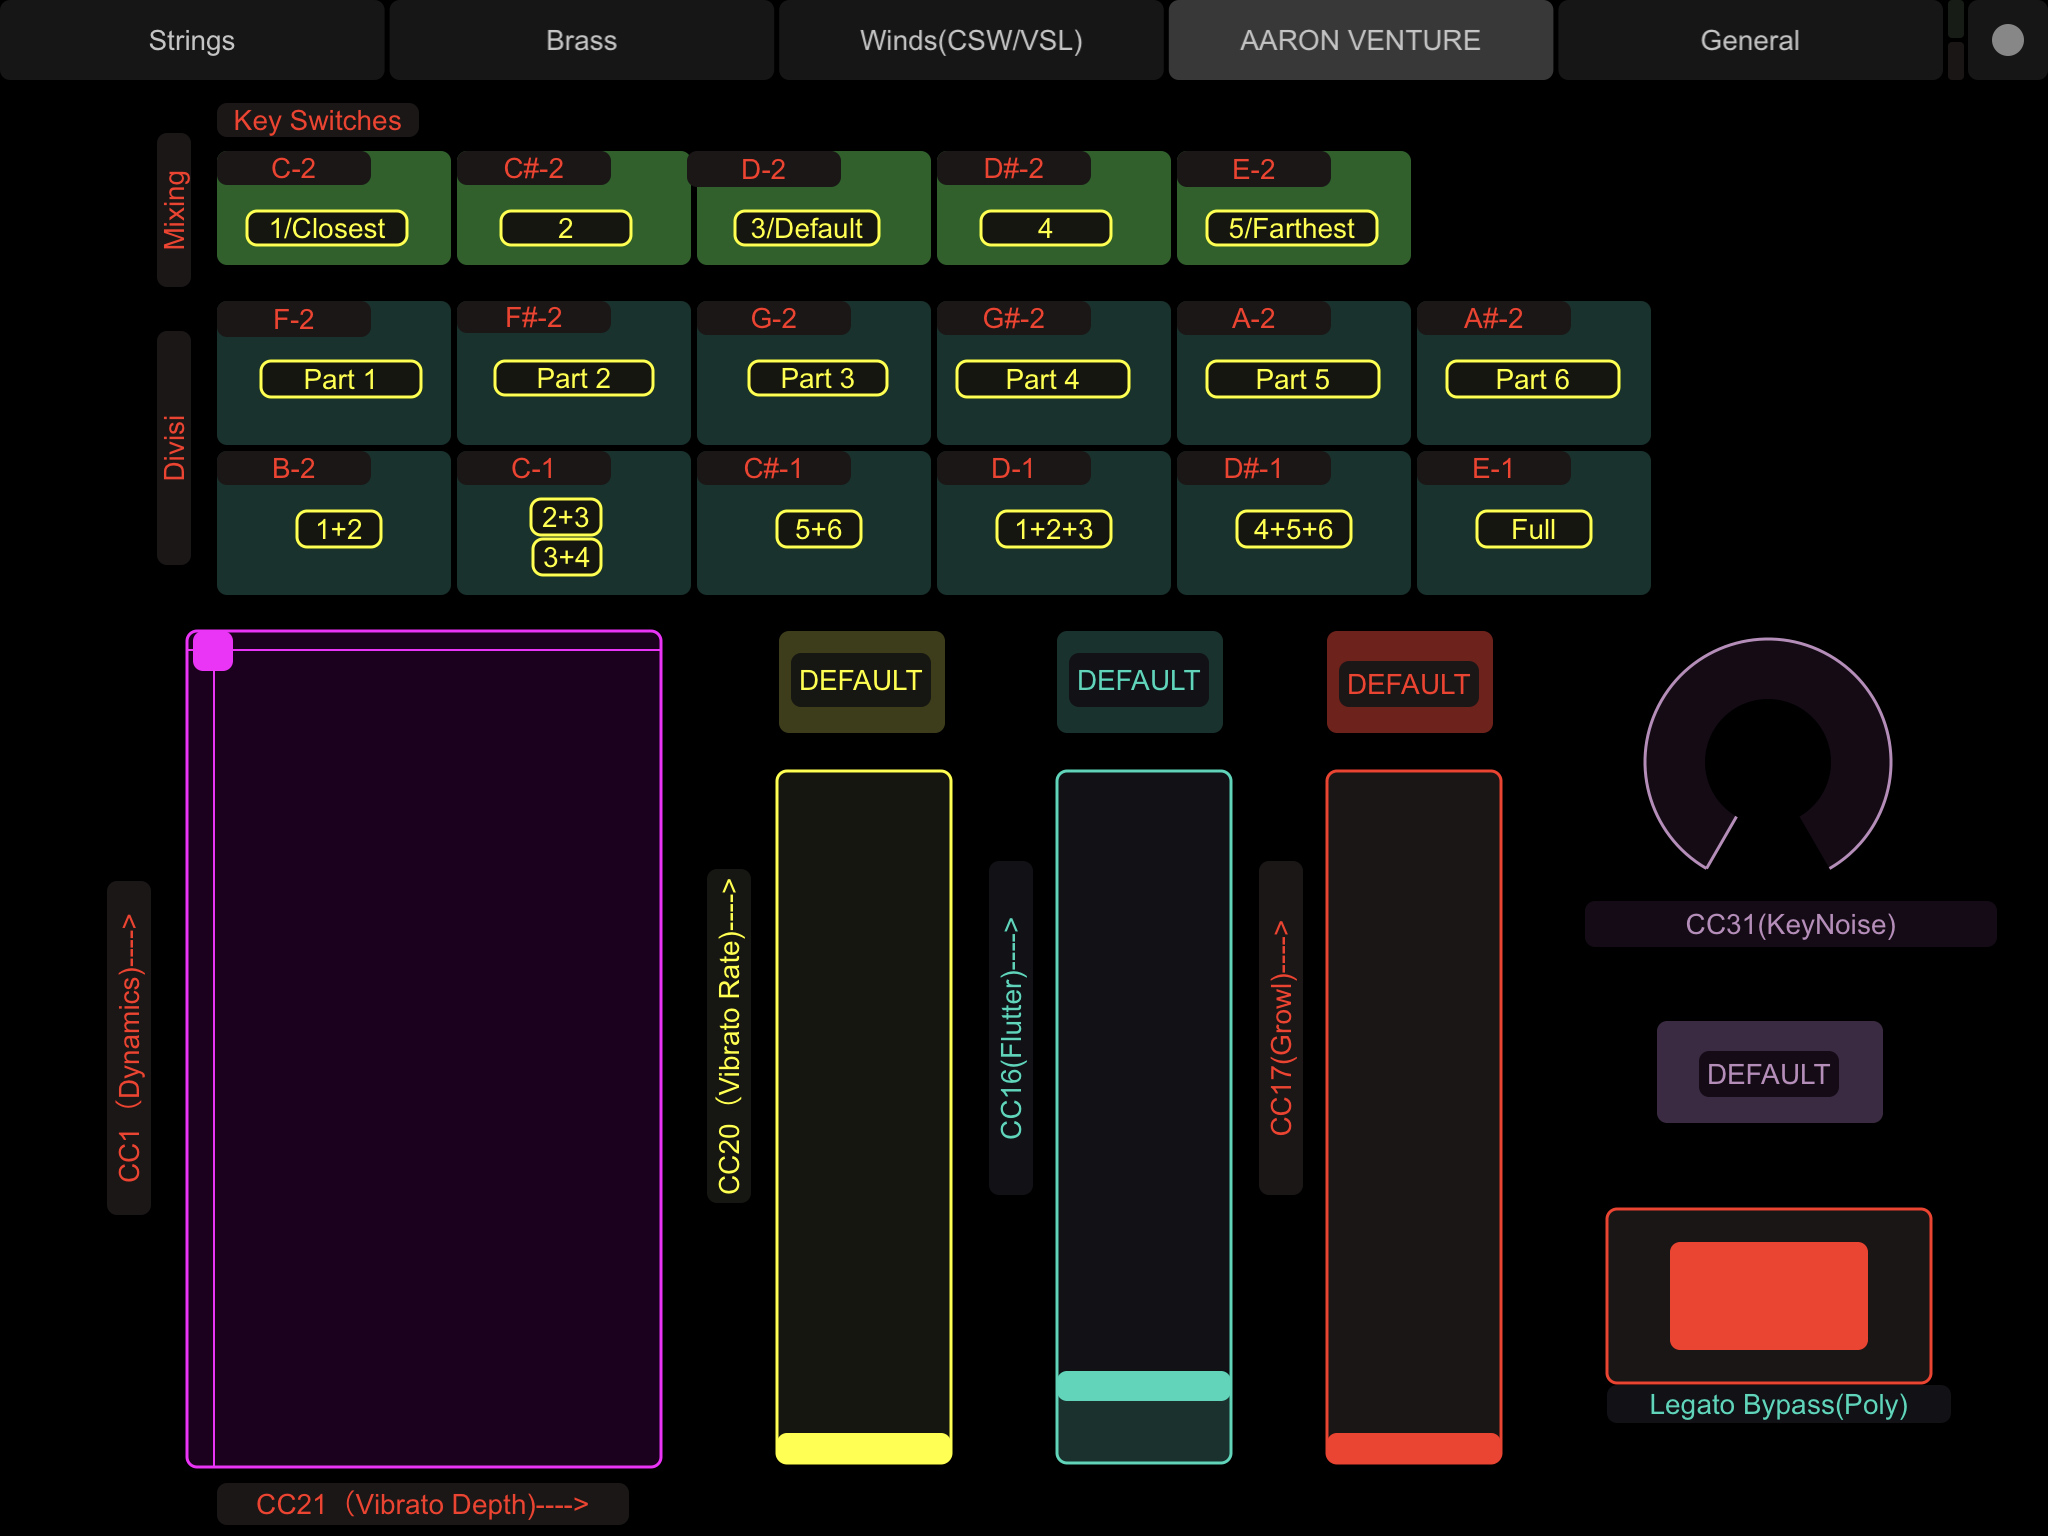Viewport: 2048px width, 1536px height.
Task: Reset Growl with the red DEFAULT button
Action: [x=1408, y=683]
